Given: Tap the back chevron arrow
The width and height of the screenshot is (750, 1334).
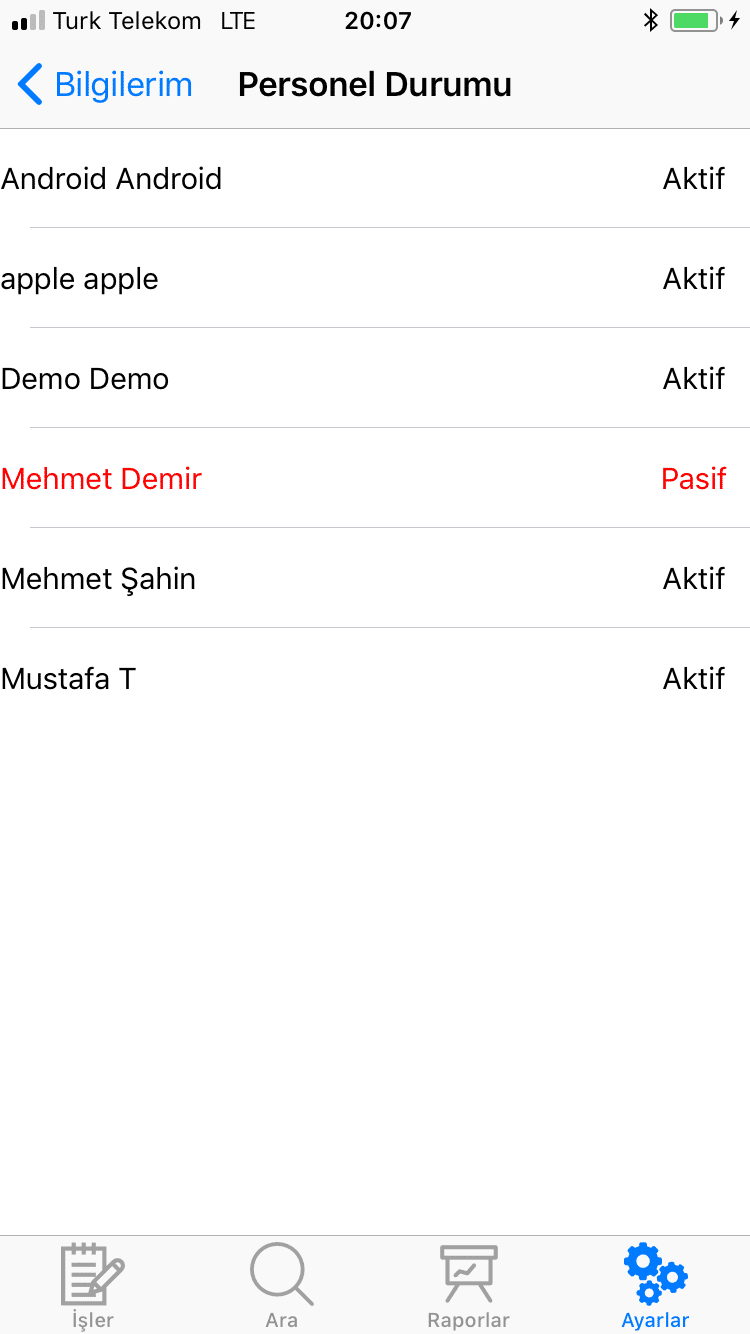Looking at the screenshot, I should click(x=30, y=85).
